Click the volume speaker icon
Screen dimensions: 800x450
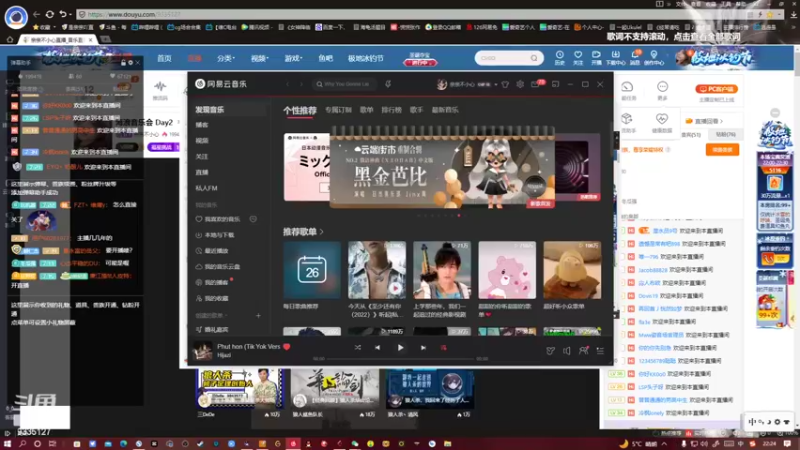[x=567, y=351]
